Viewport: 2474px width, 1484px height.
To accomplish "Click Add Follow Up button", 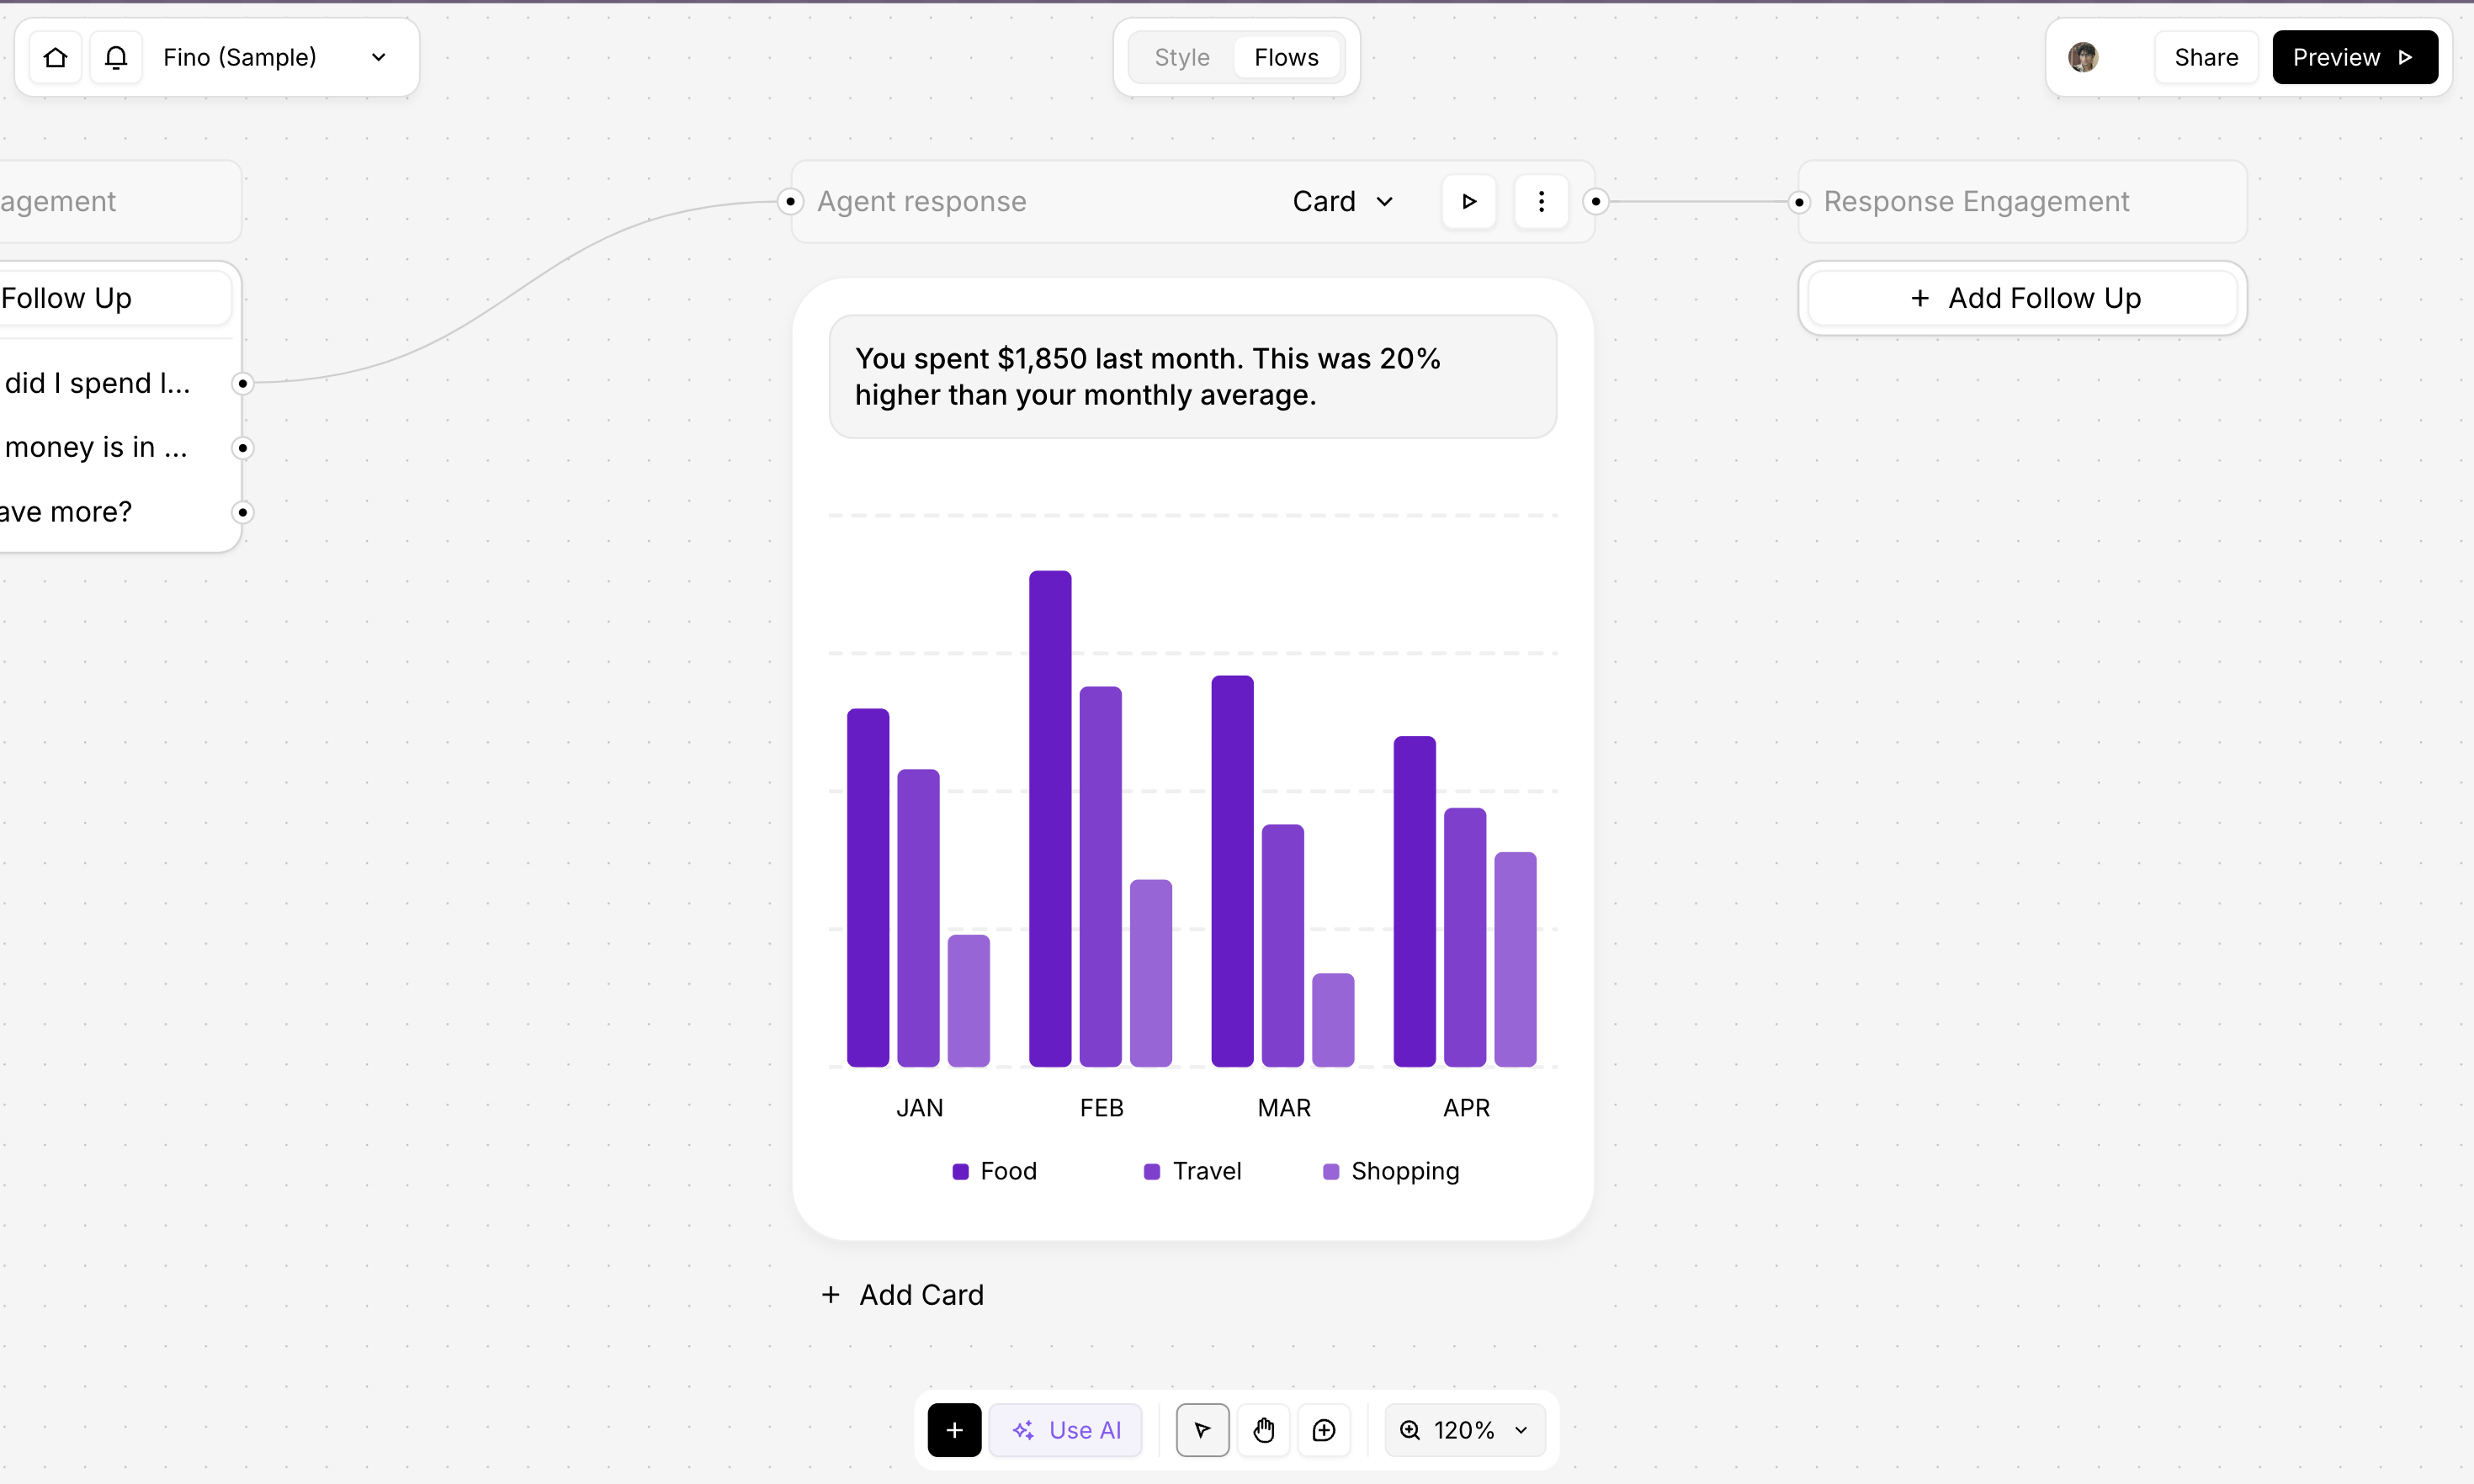I will click(x=2023, y=298).
